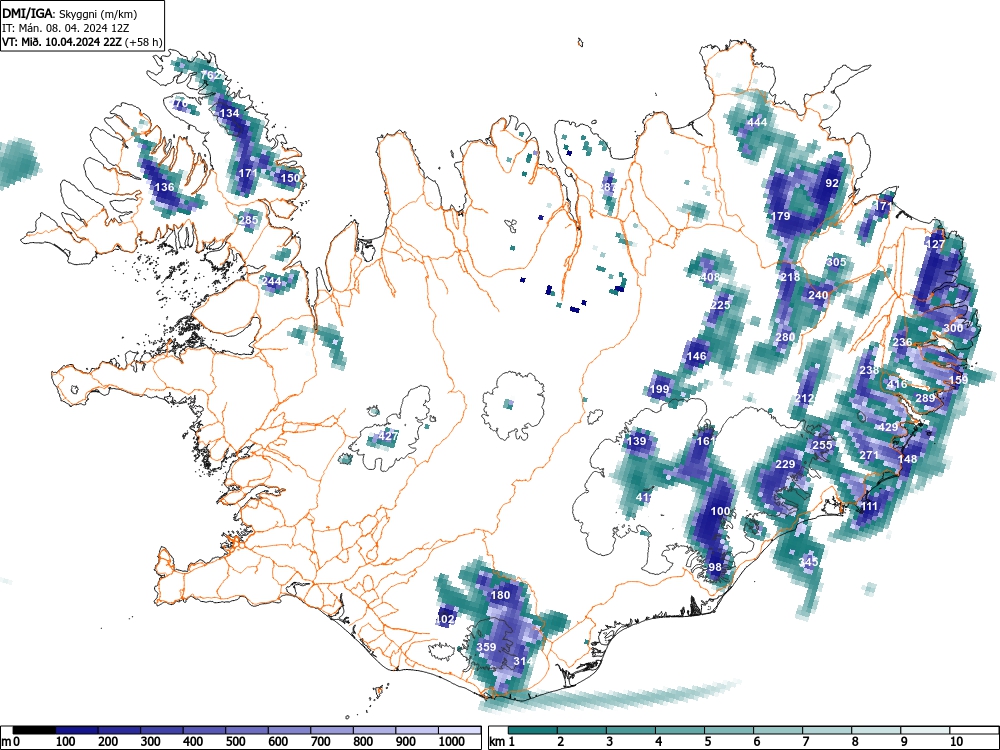Click the visibility value '427' on the glacier
This screenshot has height=750, width=1000.
388,436
